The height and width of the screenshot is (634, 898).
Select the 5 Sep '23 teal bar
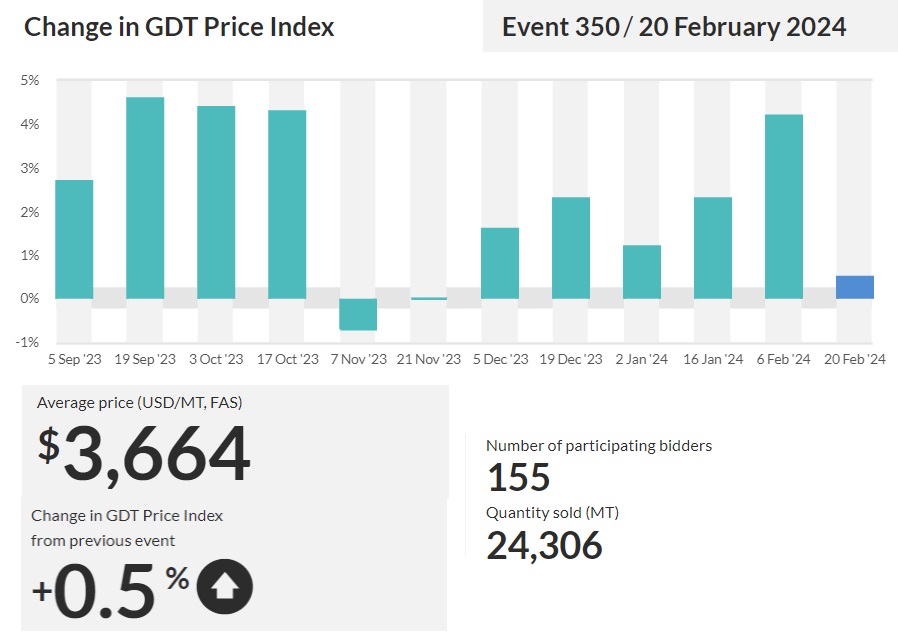click(74, 239)
